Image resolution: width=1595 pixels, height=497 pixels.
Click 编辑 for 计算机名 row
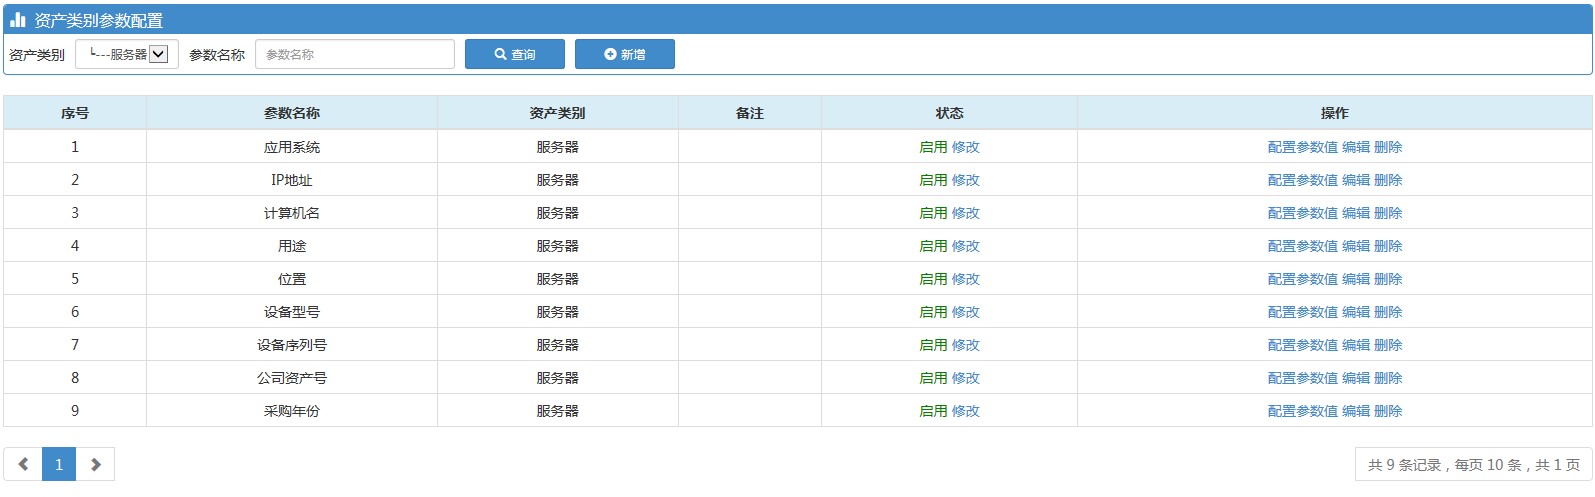click(x=1356, y=213)
